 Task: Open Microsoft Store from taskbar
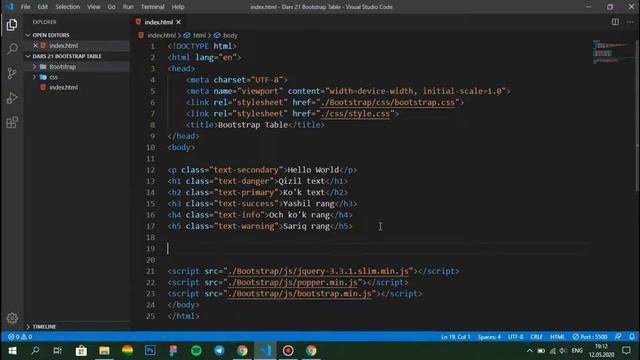[x=81, y=351]
